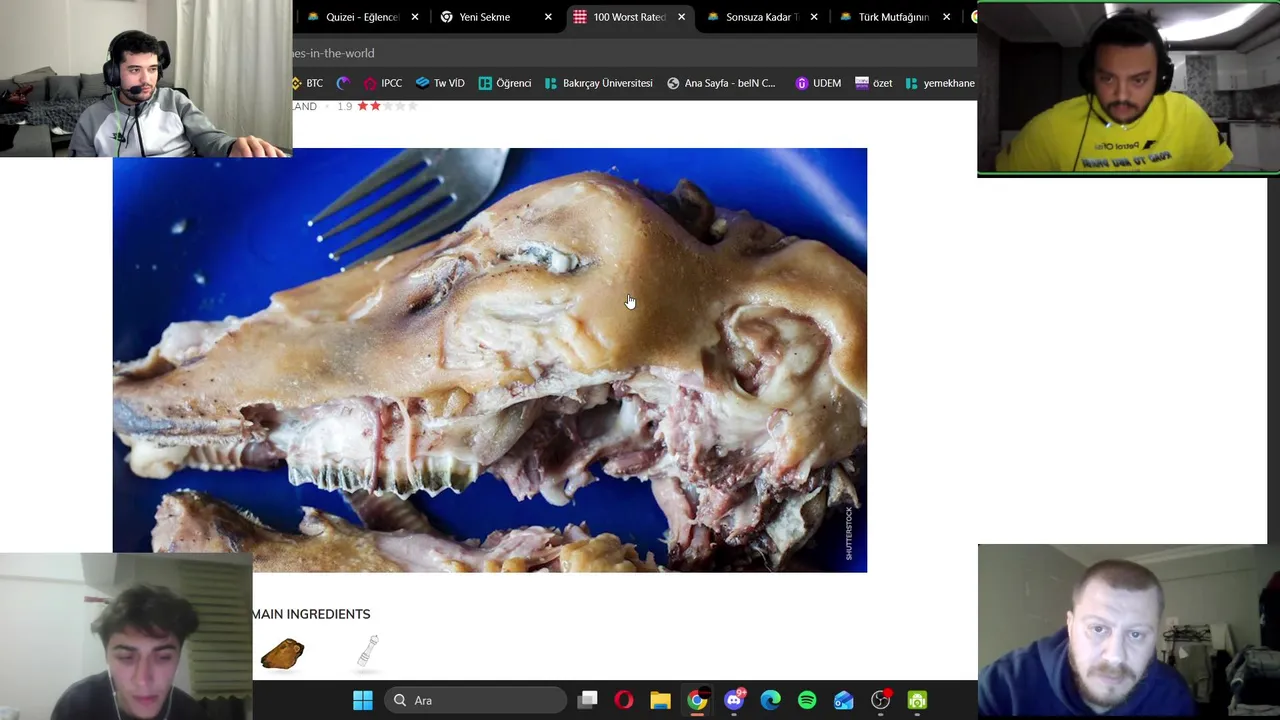Close the Quizei - Eğlencel tab
Screen dimensions: 1280x720
click(415, 17)
